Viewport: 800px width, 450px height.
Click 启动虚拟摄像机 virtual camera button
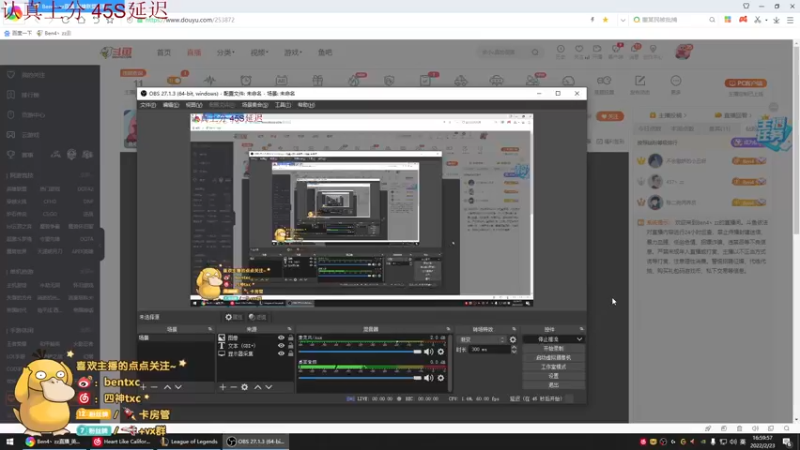[x=554, y=358]
